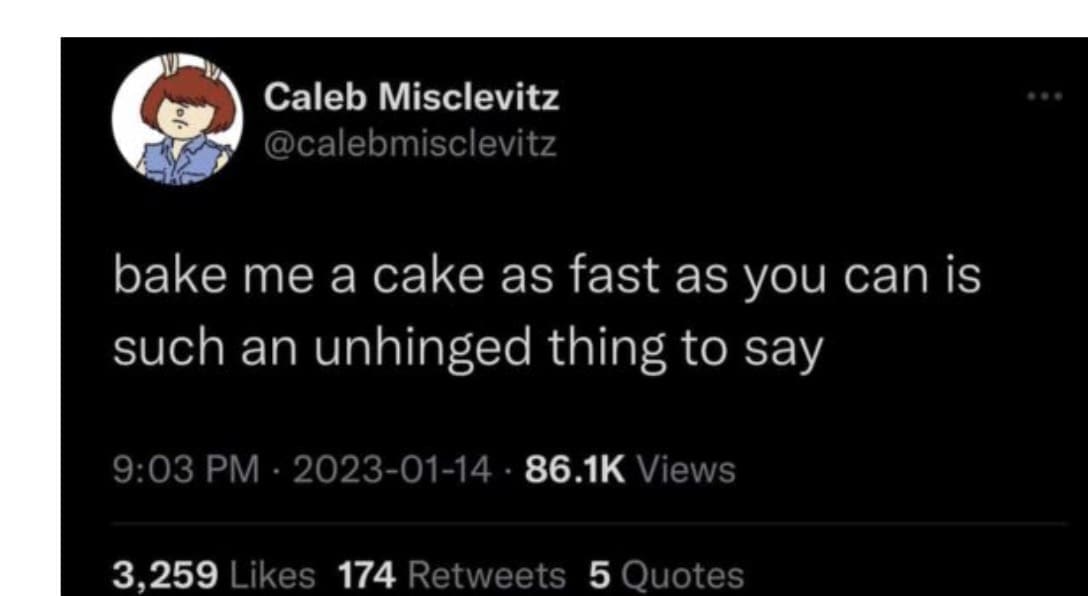This screenshot has height=596, width=1088.
Task: Click the word Views beside 86.1K
Action: (685, 467)
